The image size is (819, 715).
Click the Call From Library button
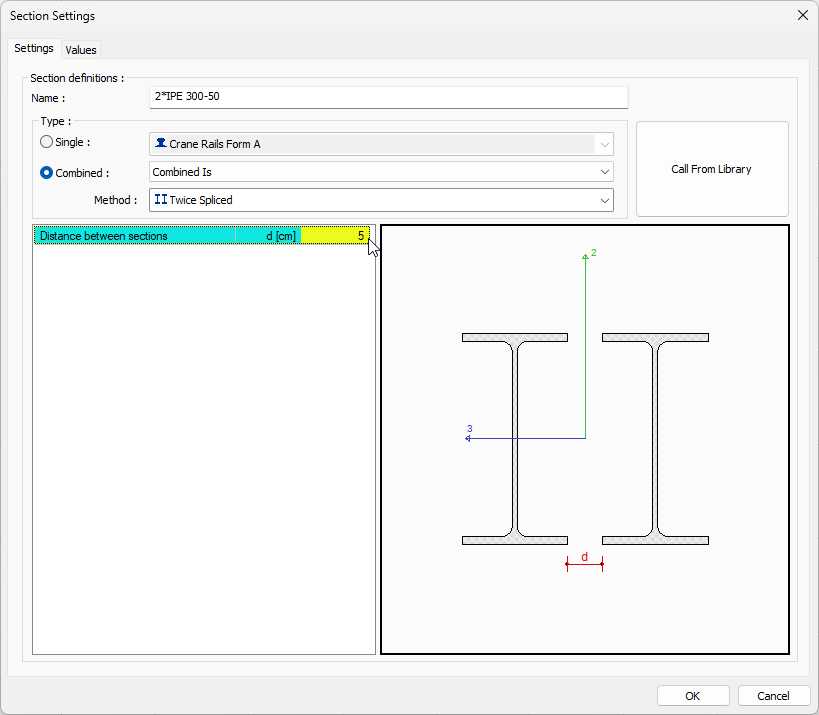click(711, 168)
